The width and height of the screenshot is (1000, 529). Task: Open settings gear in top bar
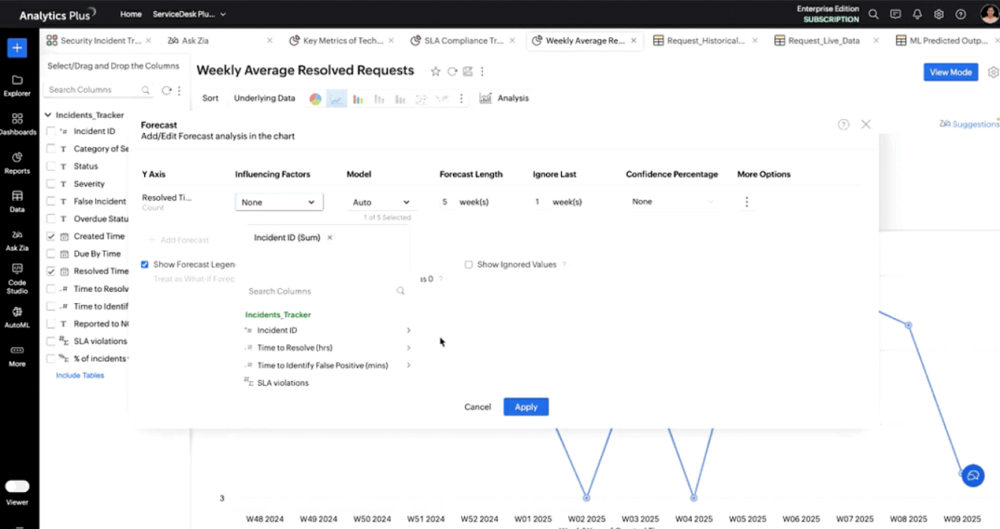939,14
